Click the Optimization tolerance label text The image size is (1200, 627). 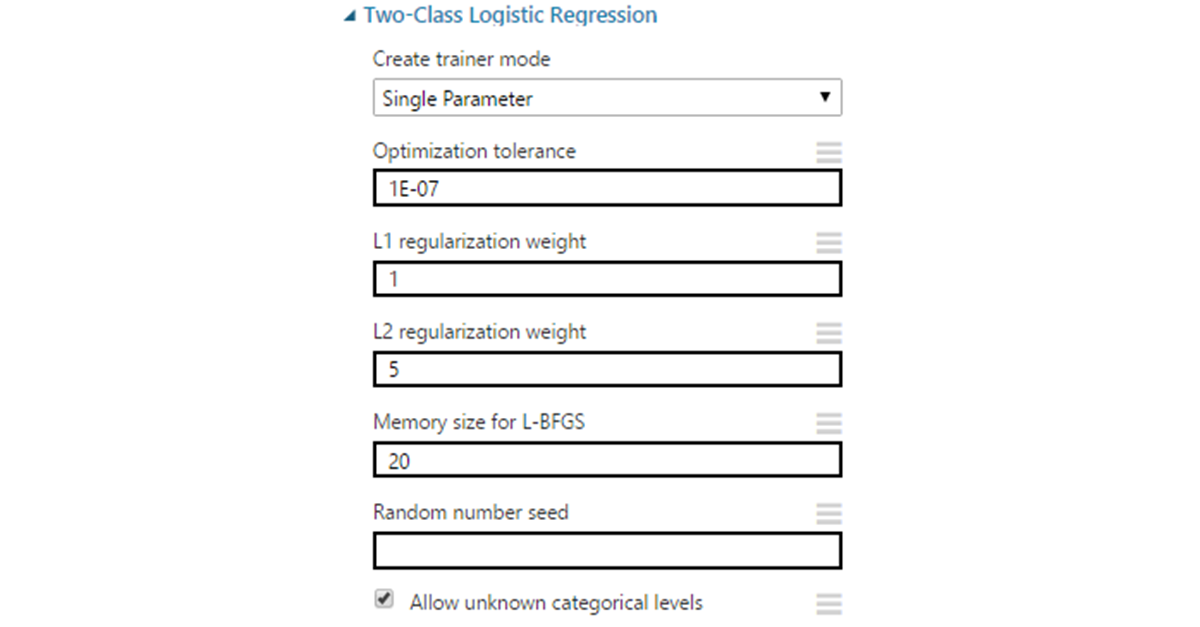tap(474, 151)
